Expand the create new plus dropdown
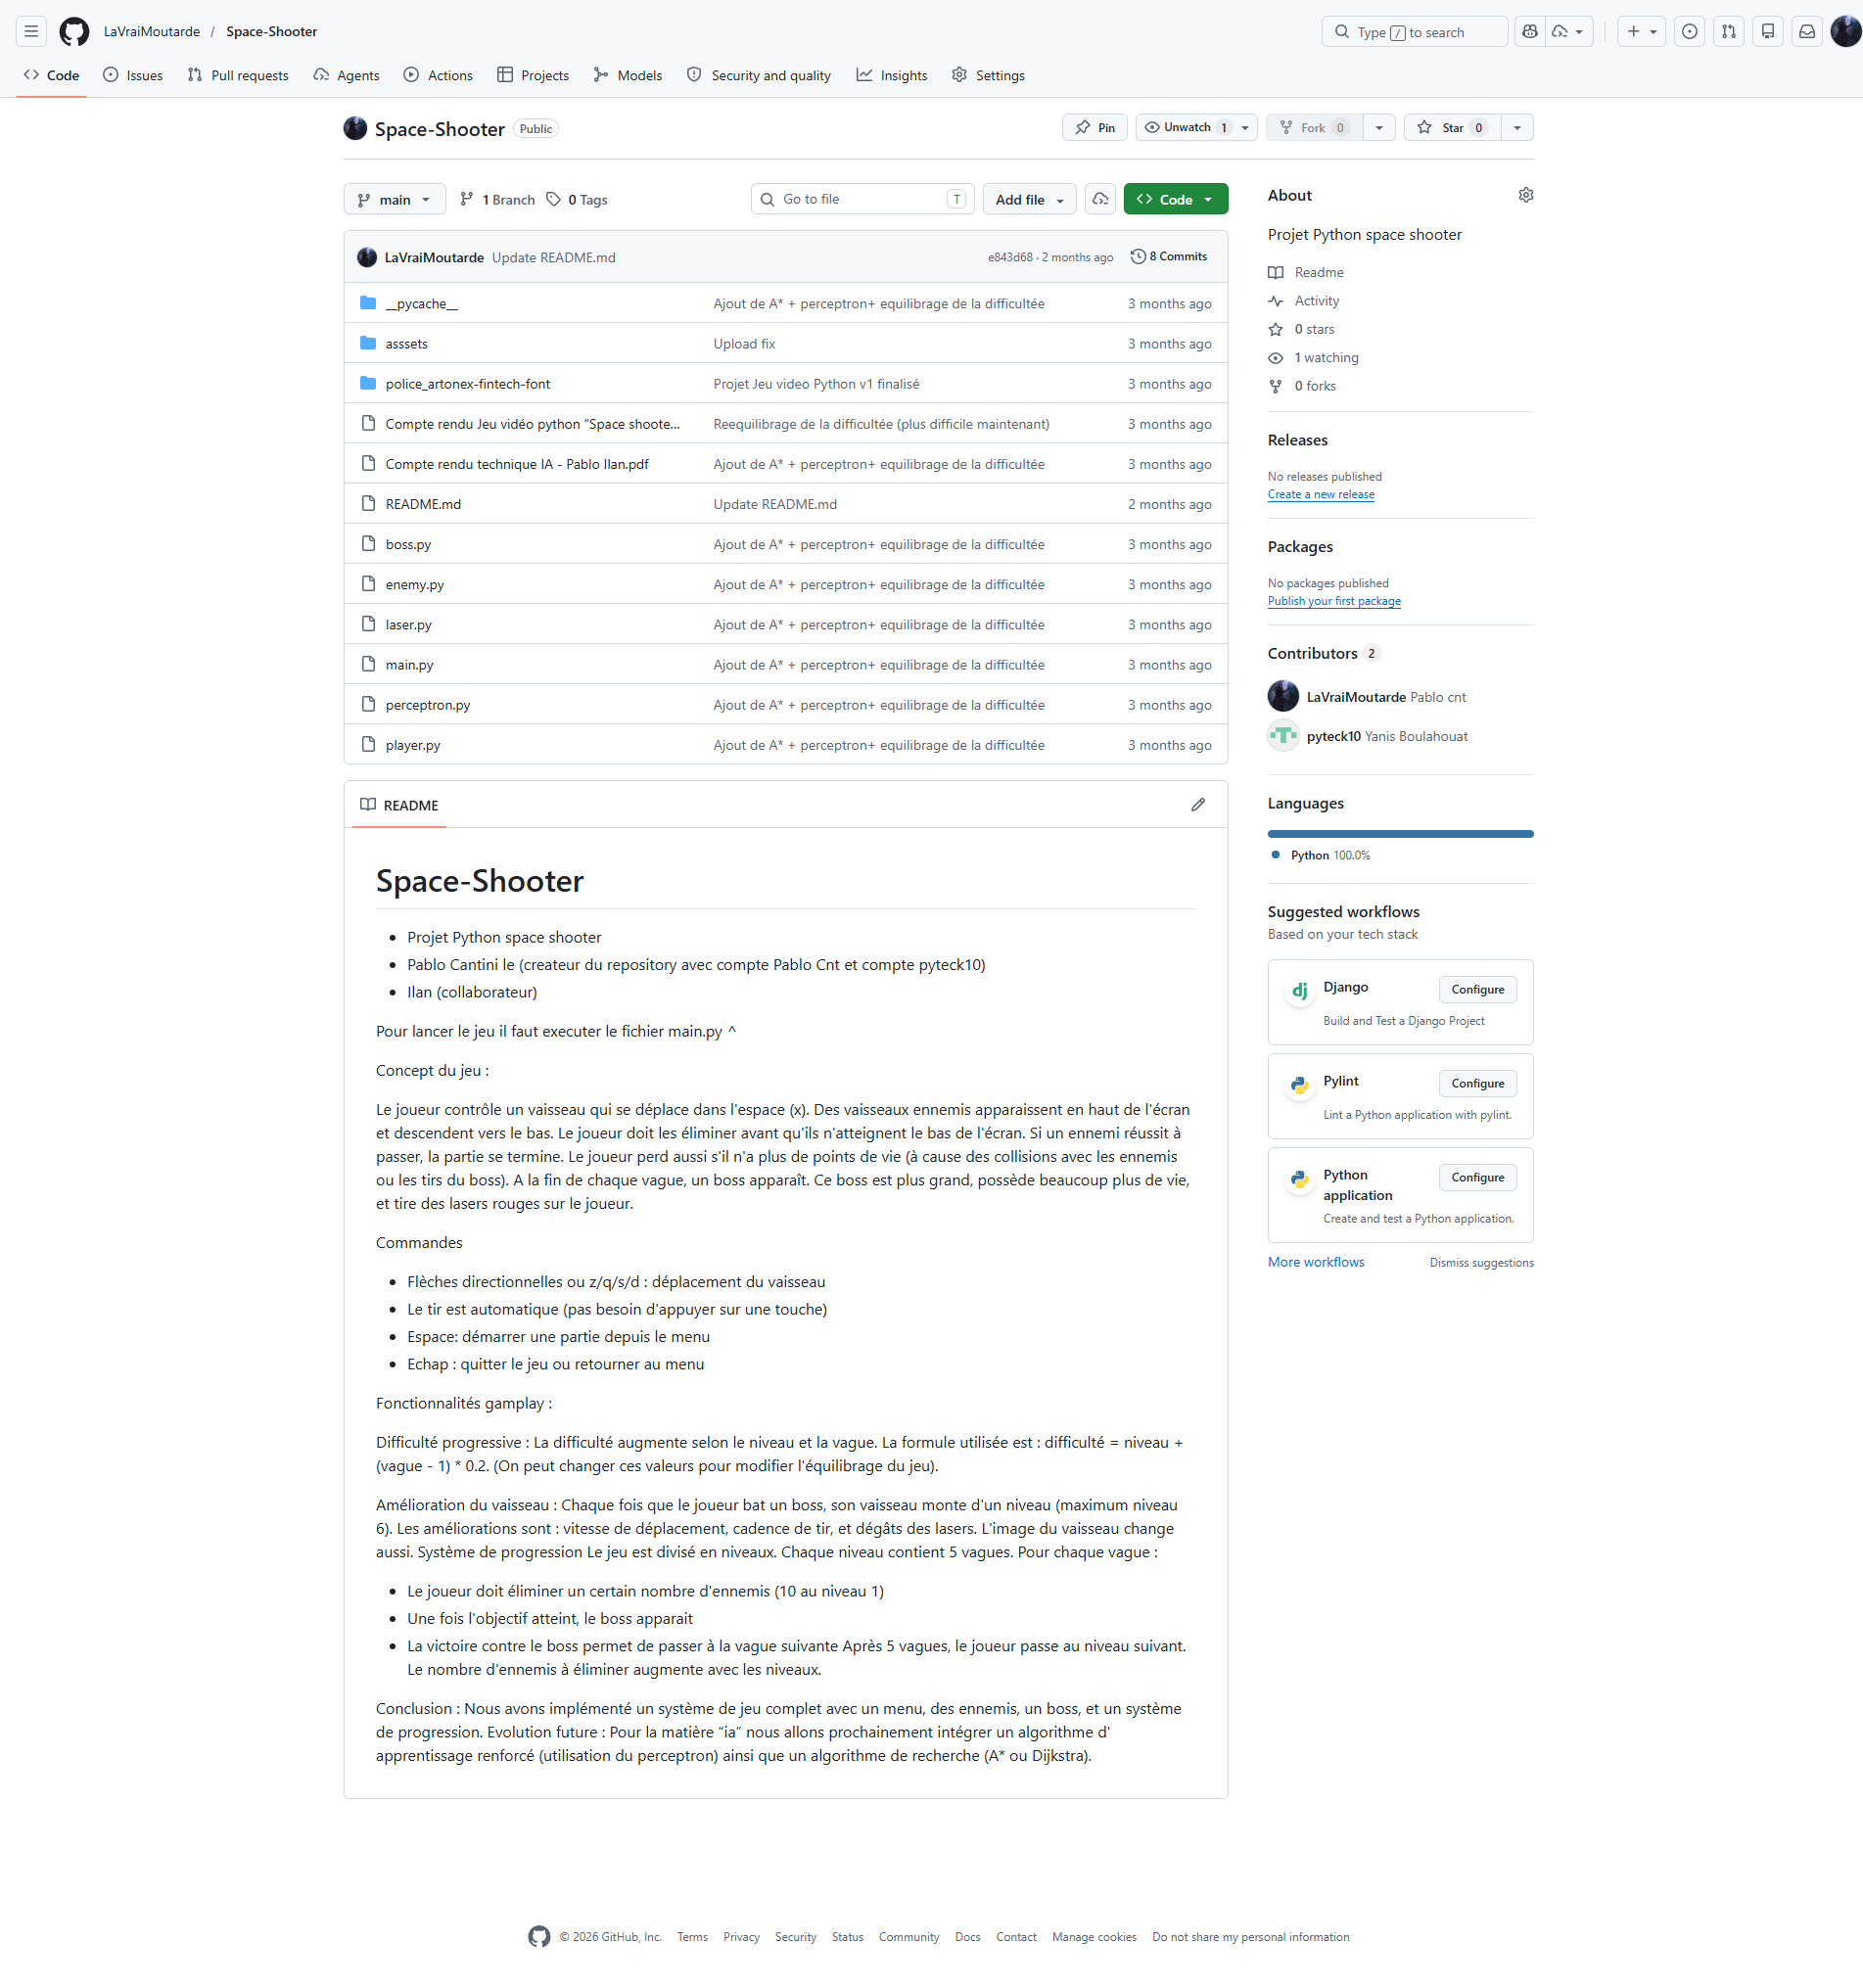The image size is (1863, 1988). coord(1641,32)
